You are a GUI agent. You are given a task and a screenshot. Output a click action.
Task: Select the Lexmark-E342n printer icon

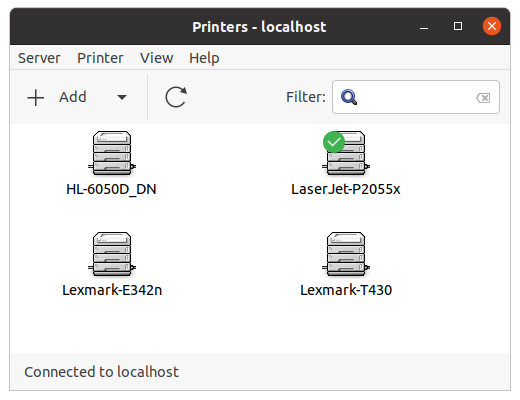click(x=112, y=254)
